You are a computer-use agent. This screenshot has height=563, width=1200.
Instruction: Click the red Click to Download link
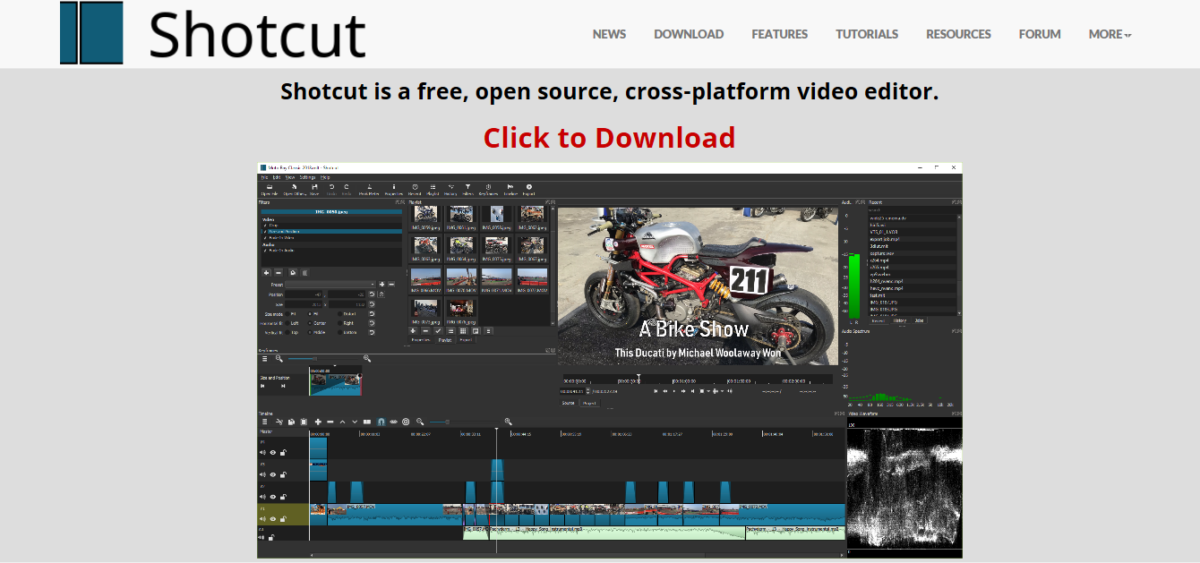(608, 137)
